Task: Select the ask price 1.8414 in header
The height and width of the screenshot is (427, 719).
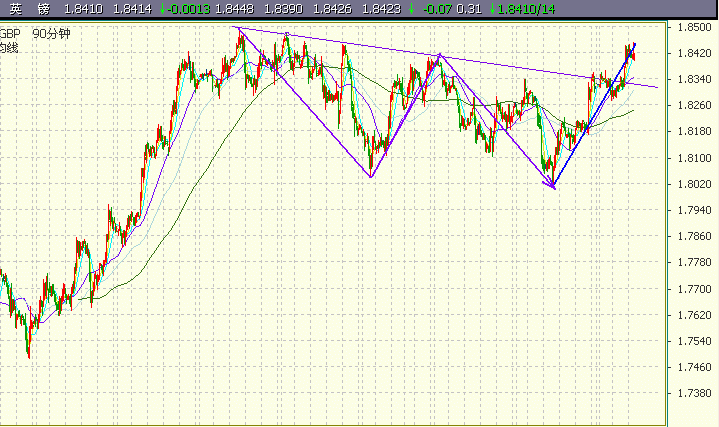Action: pyautogui.click(x=132, y=9)
